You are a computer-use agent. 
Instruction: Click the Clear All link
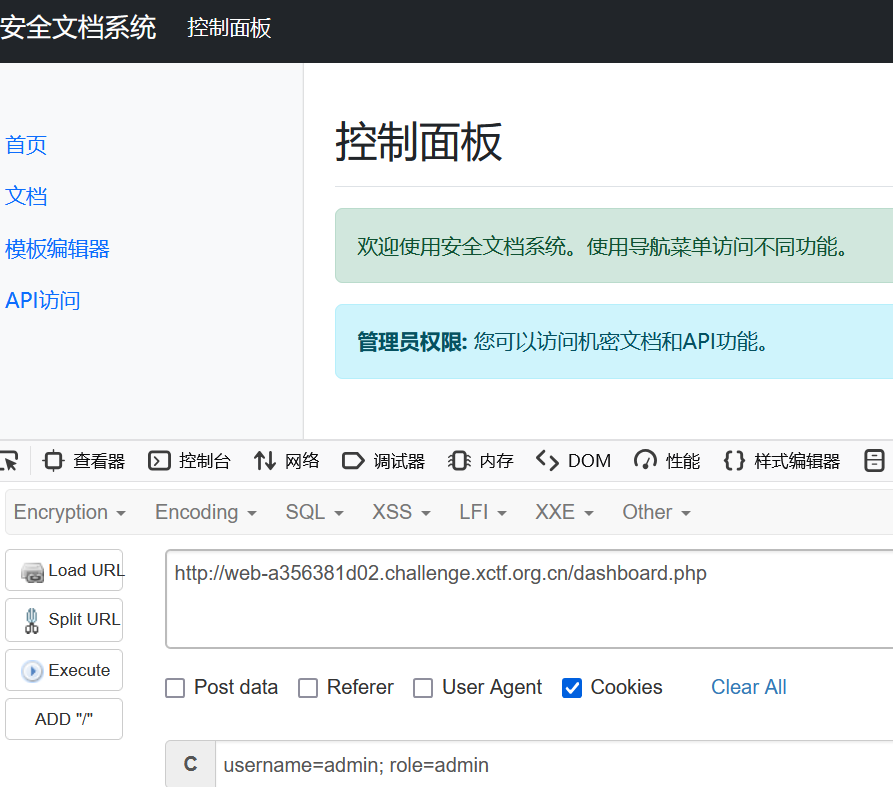pyautogui.click(x=748, y=687)
